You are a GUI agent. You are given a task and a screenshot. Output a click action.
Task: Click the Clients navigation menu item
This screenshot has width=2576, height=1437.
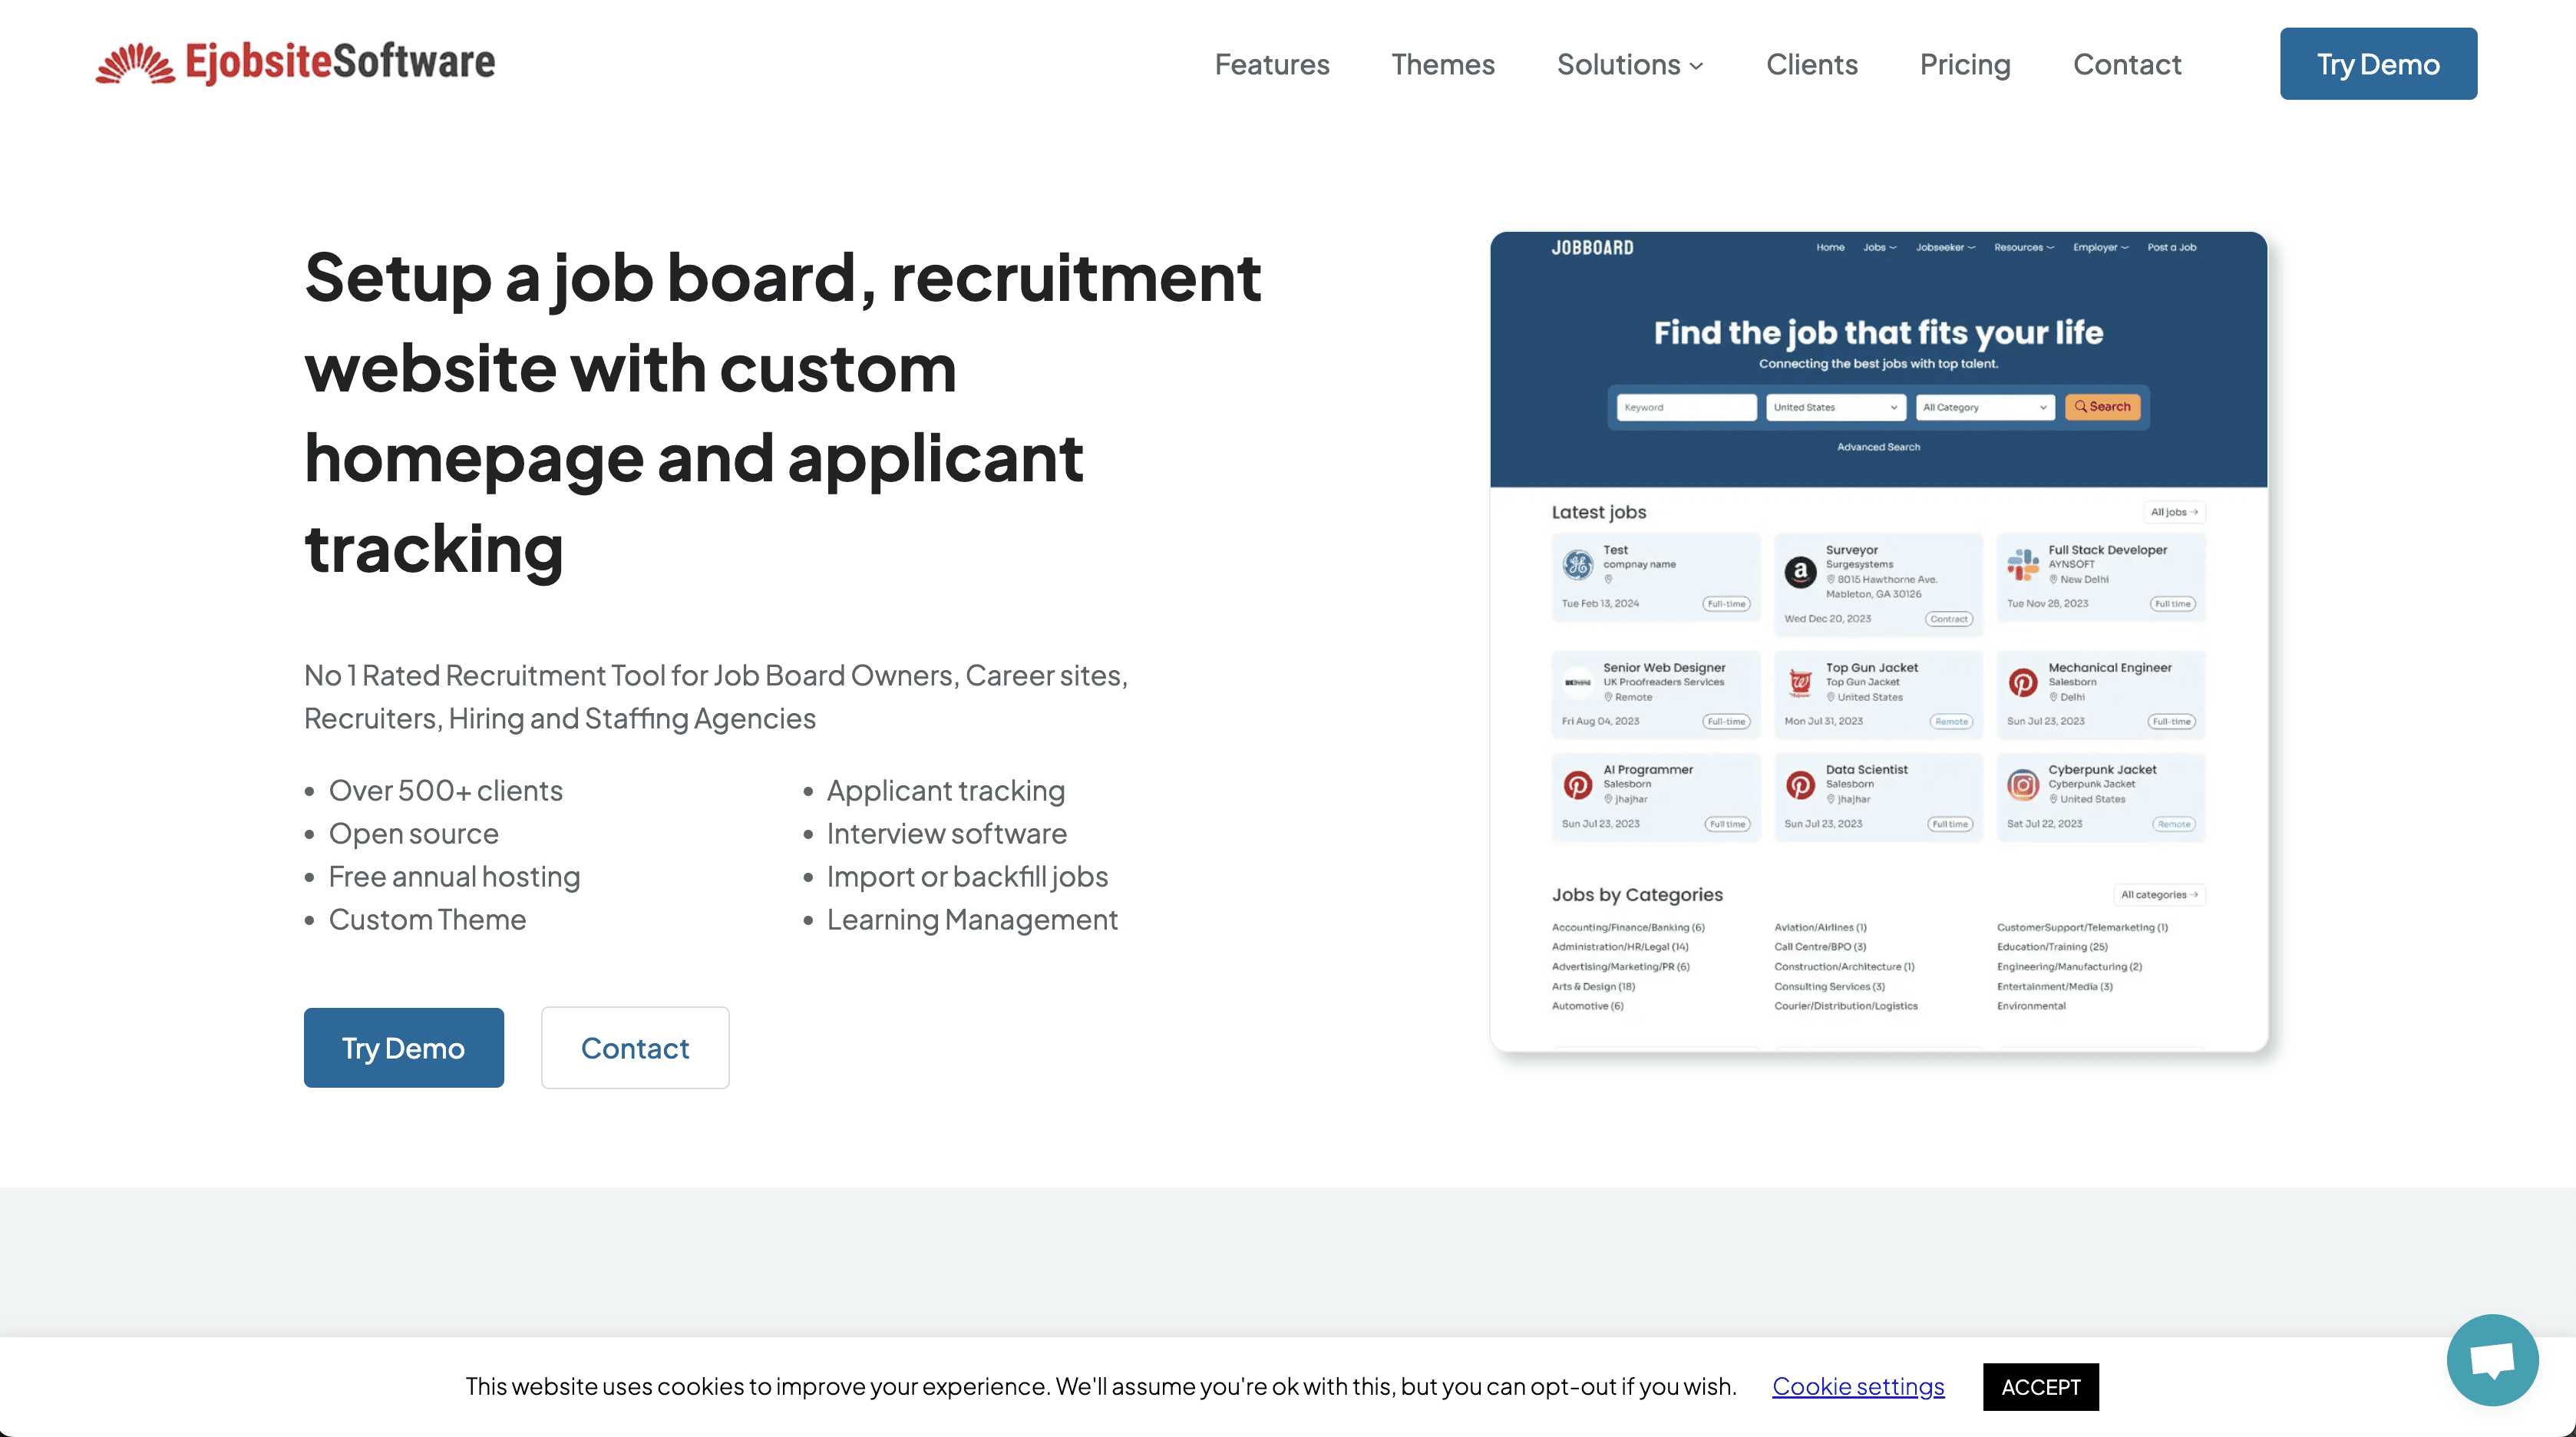tap(1814, 64)
